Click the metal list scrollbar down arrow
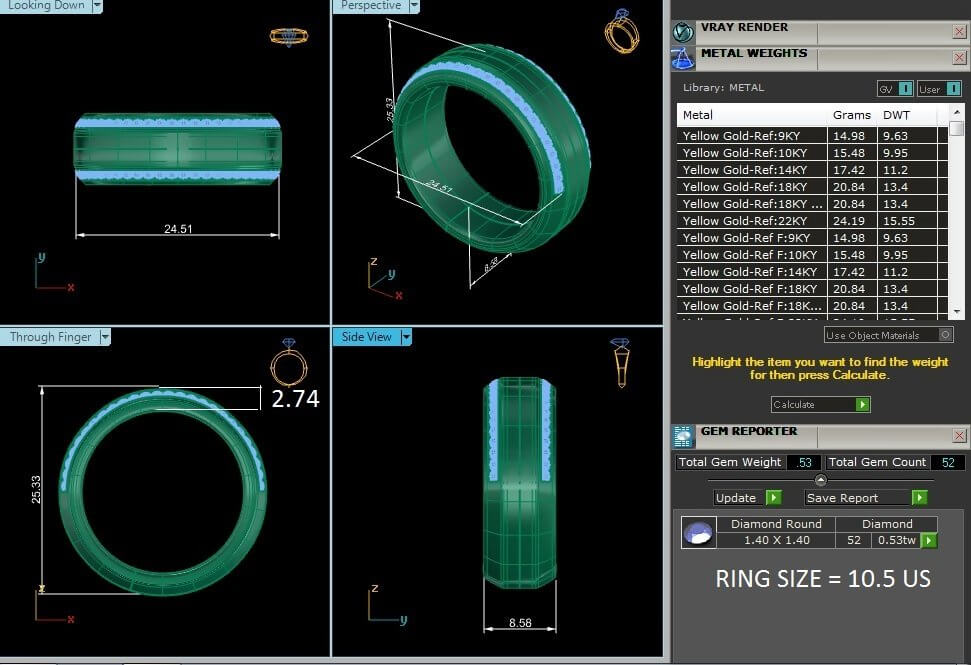Image resolution: width=971 pixels, height=665 pixels. (x=956, y=312)
